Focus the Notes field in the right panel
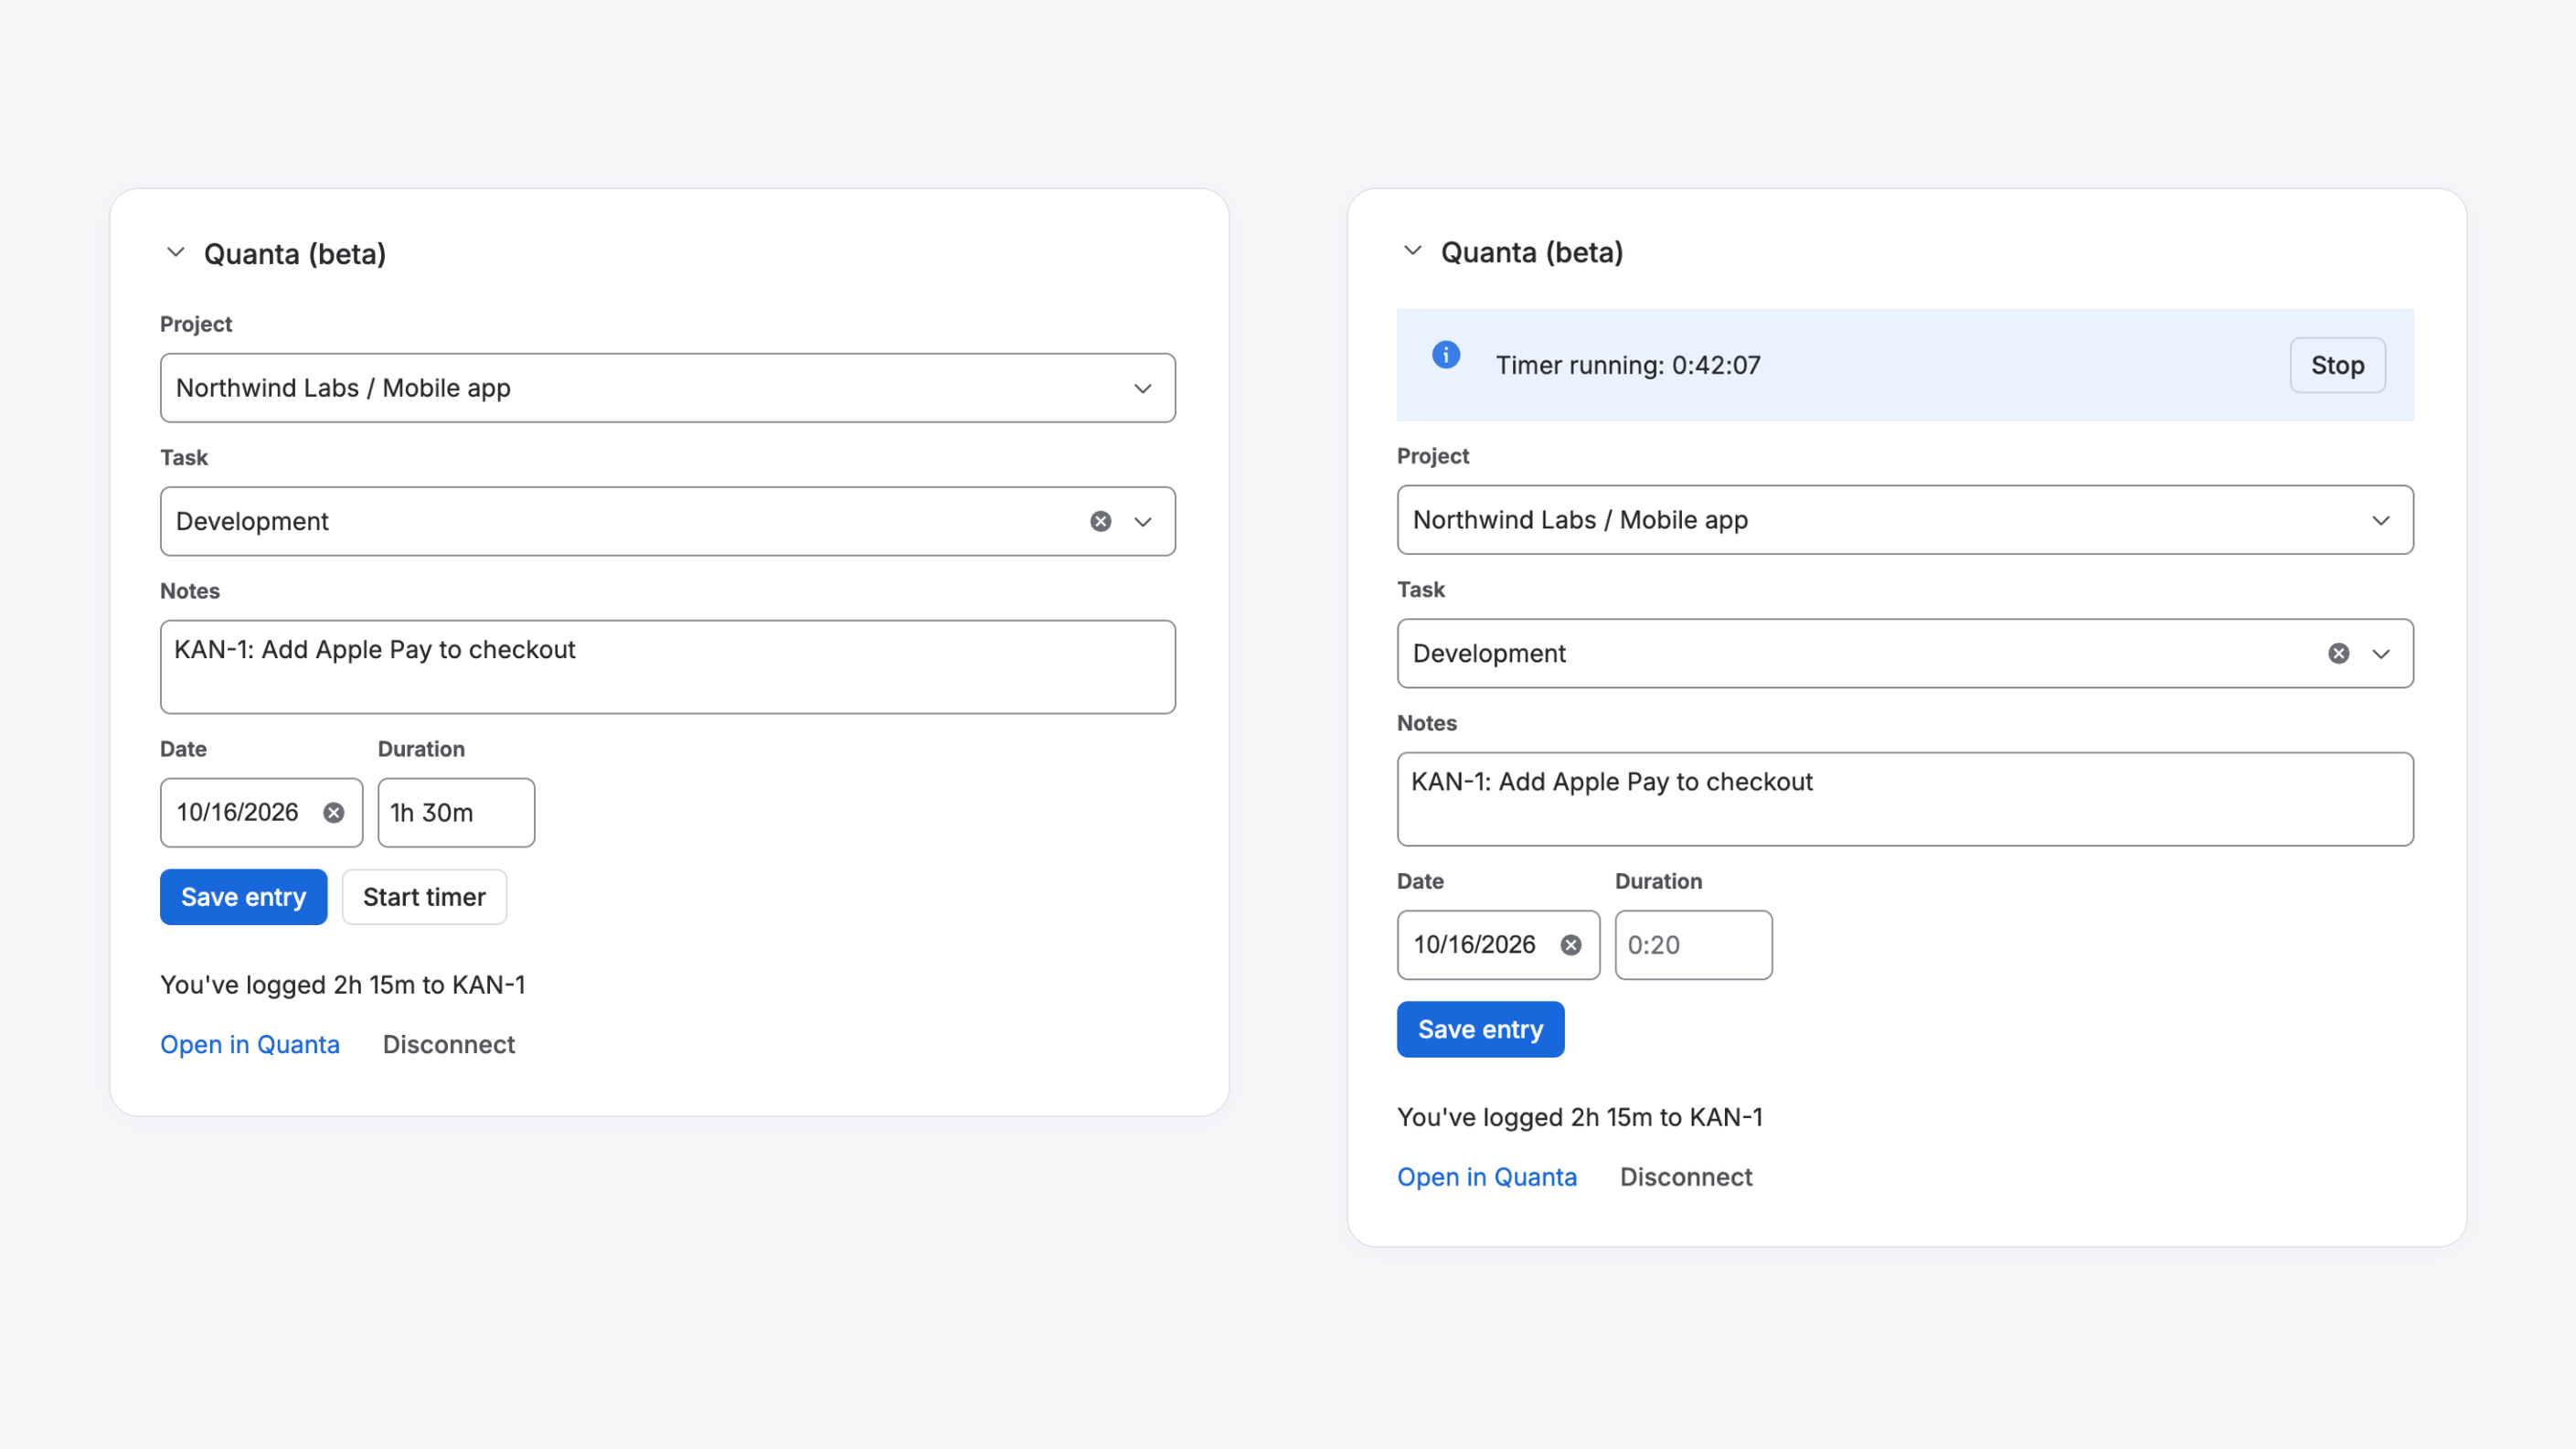The width and height of the screenshot is (2576, 1449). tap(1905, 799)
